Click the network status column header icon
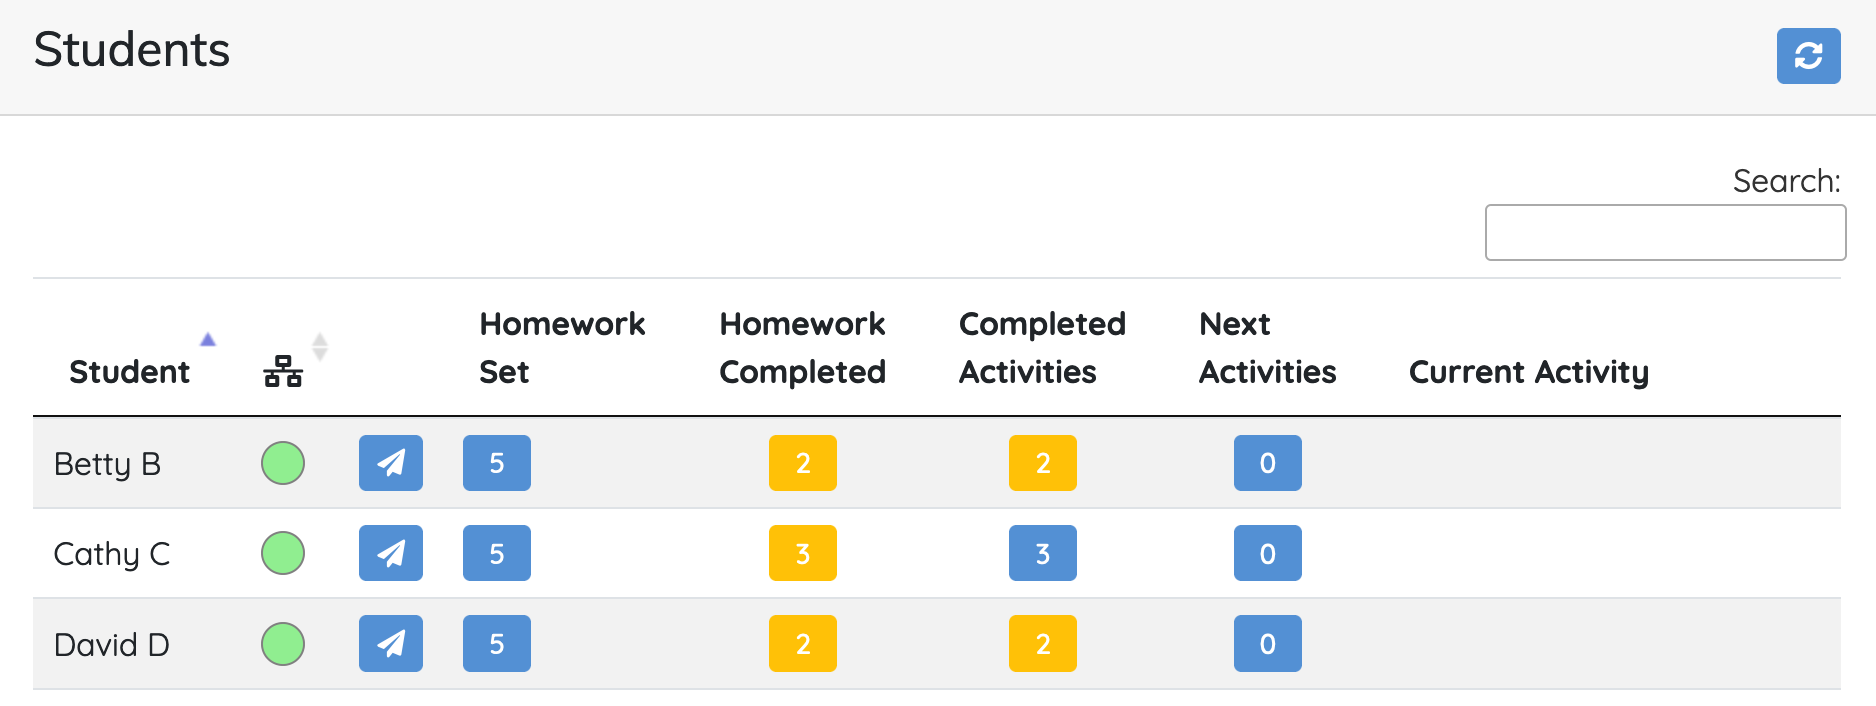 (x=283, y=371)
